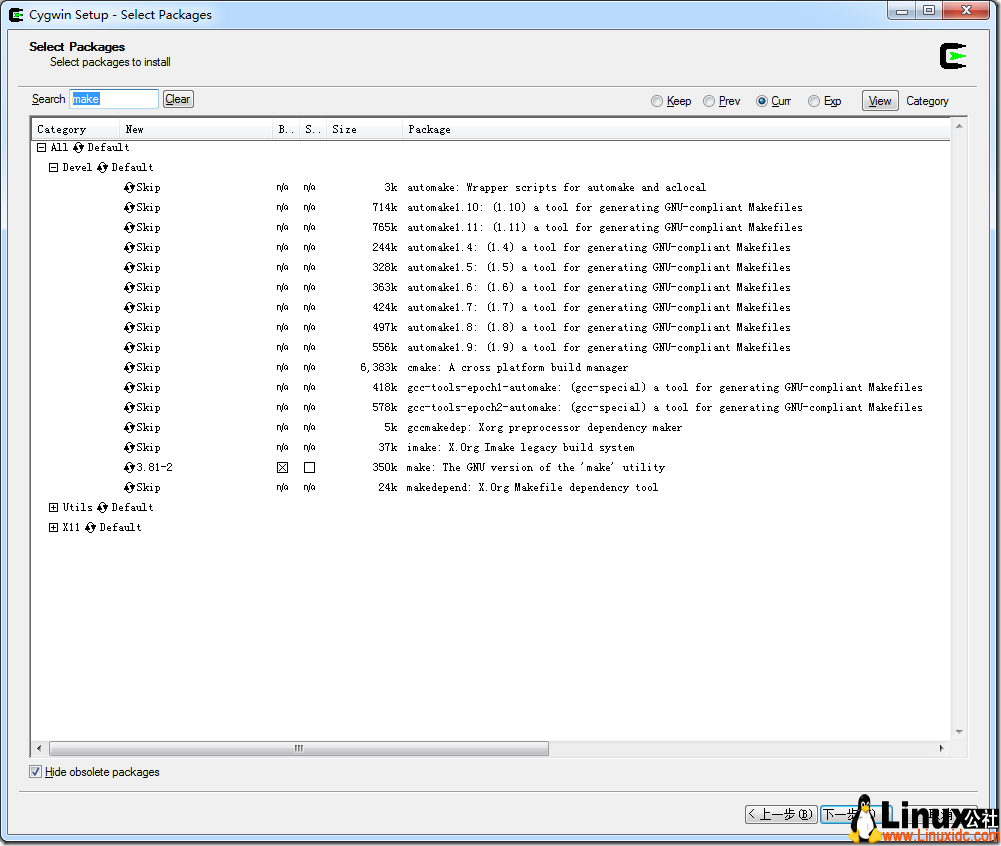Click cycle icon next to Devel Default
Screen dimensions: 1001x846
coord(102,168)
